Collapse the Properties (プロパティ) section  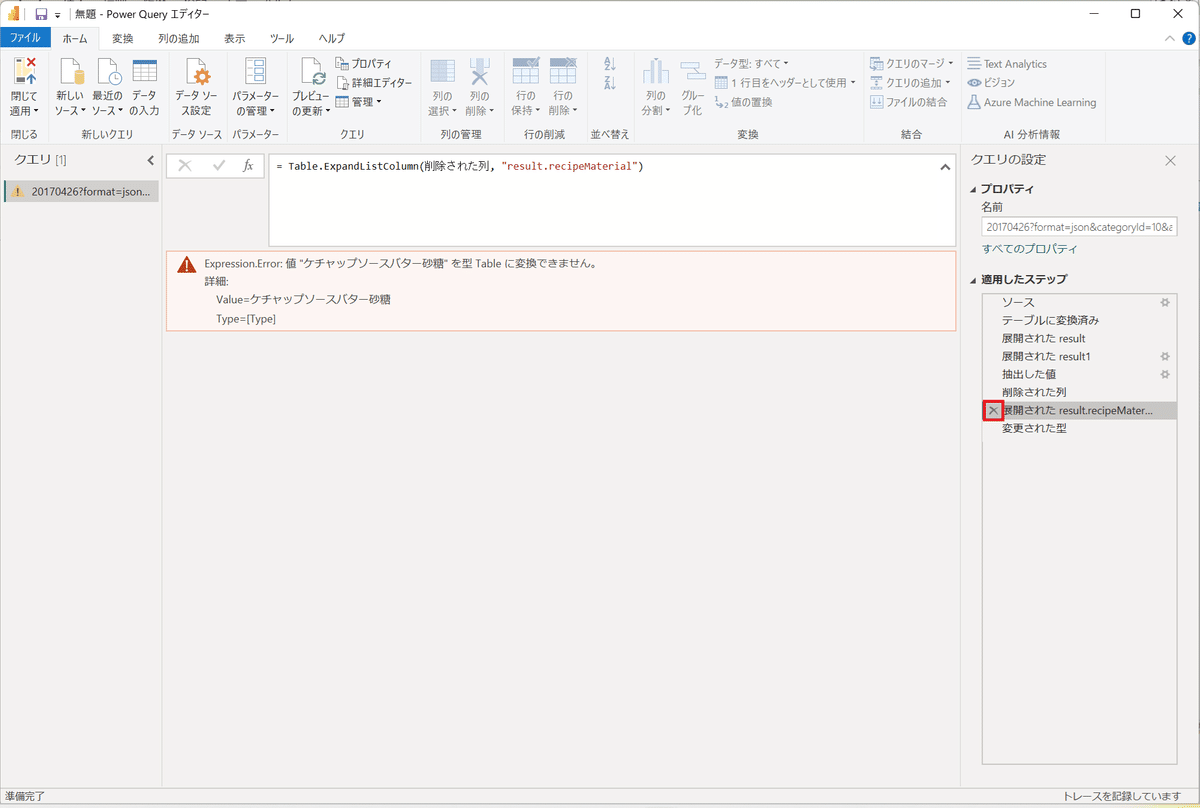pos(973,189)
